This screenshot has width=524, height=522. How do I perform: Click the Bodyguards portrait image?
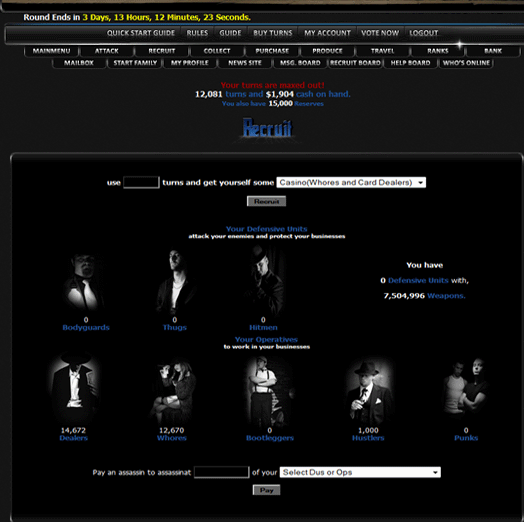(85, 282)
